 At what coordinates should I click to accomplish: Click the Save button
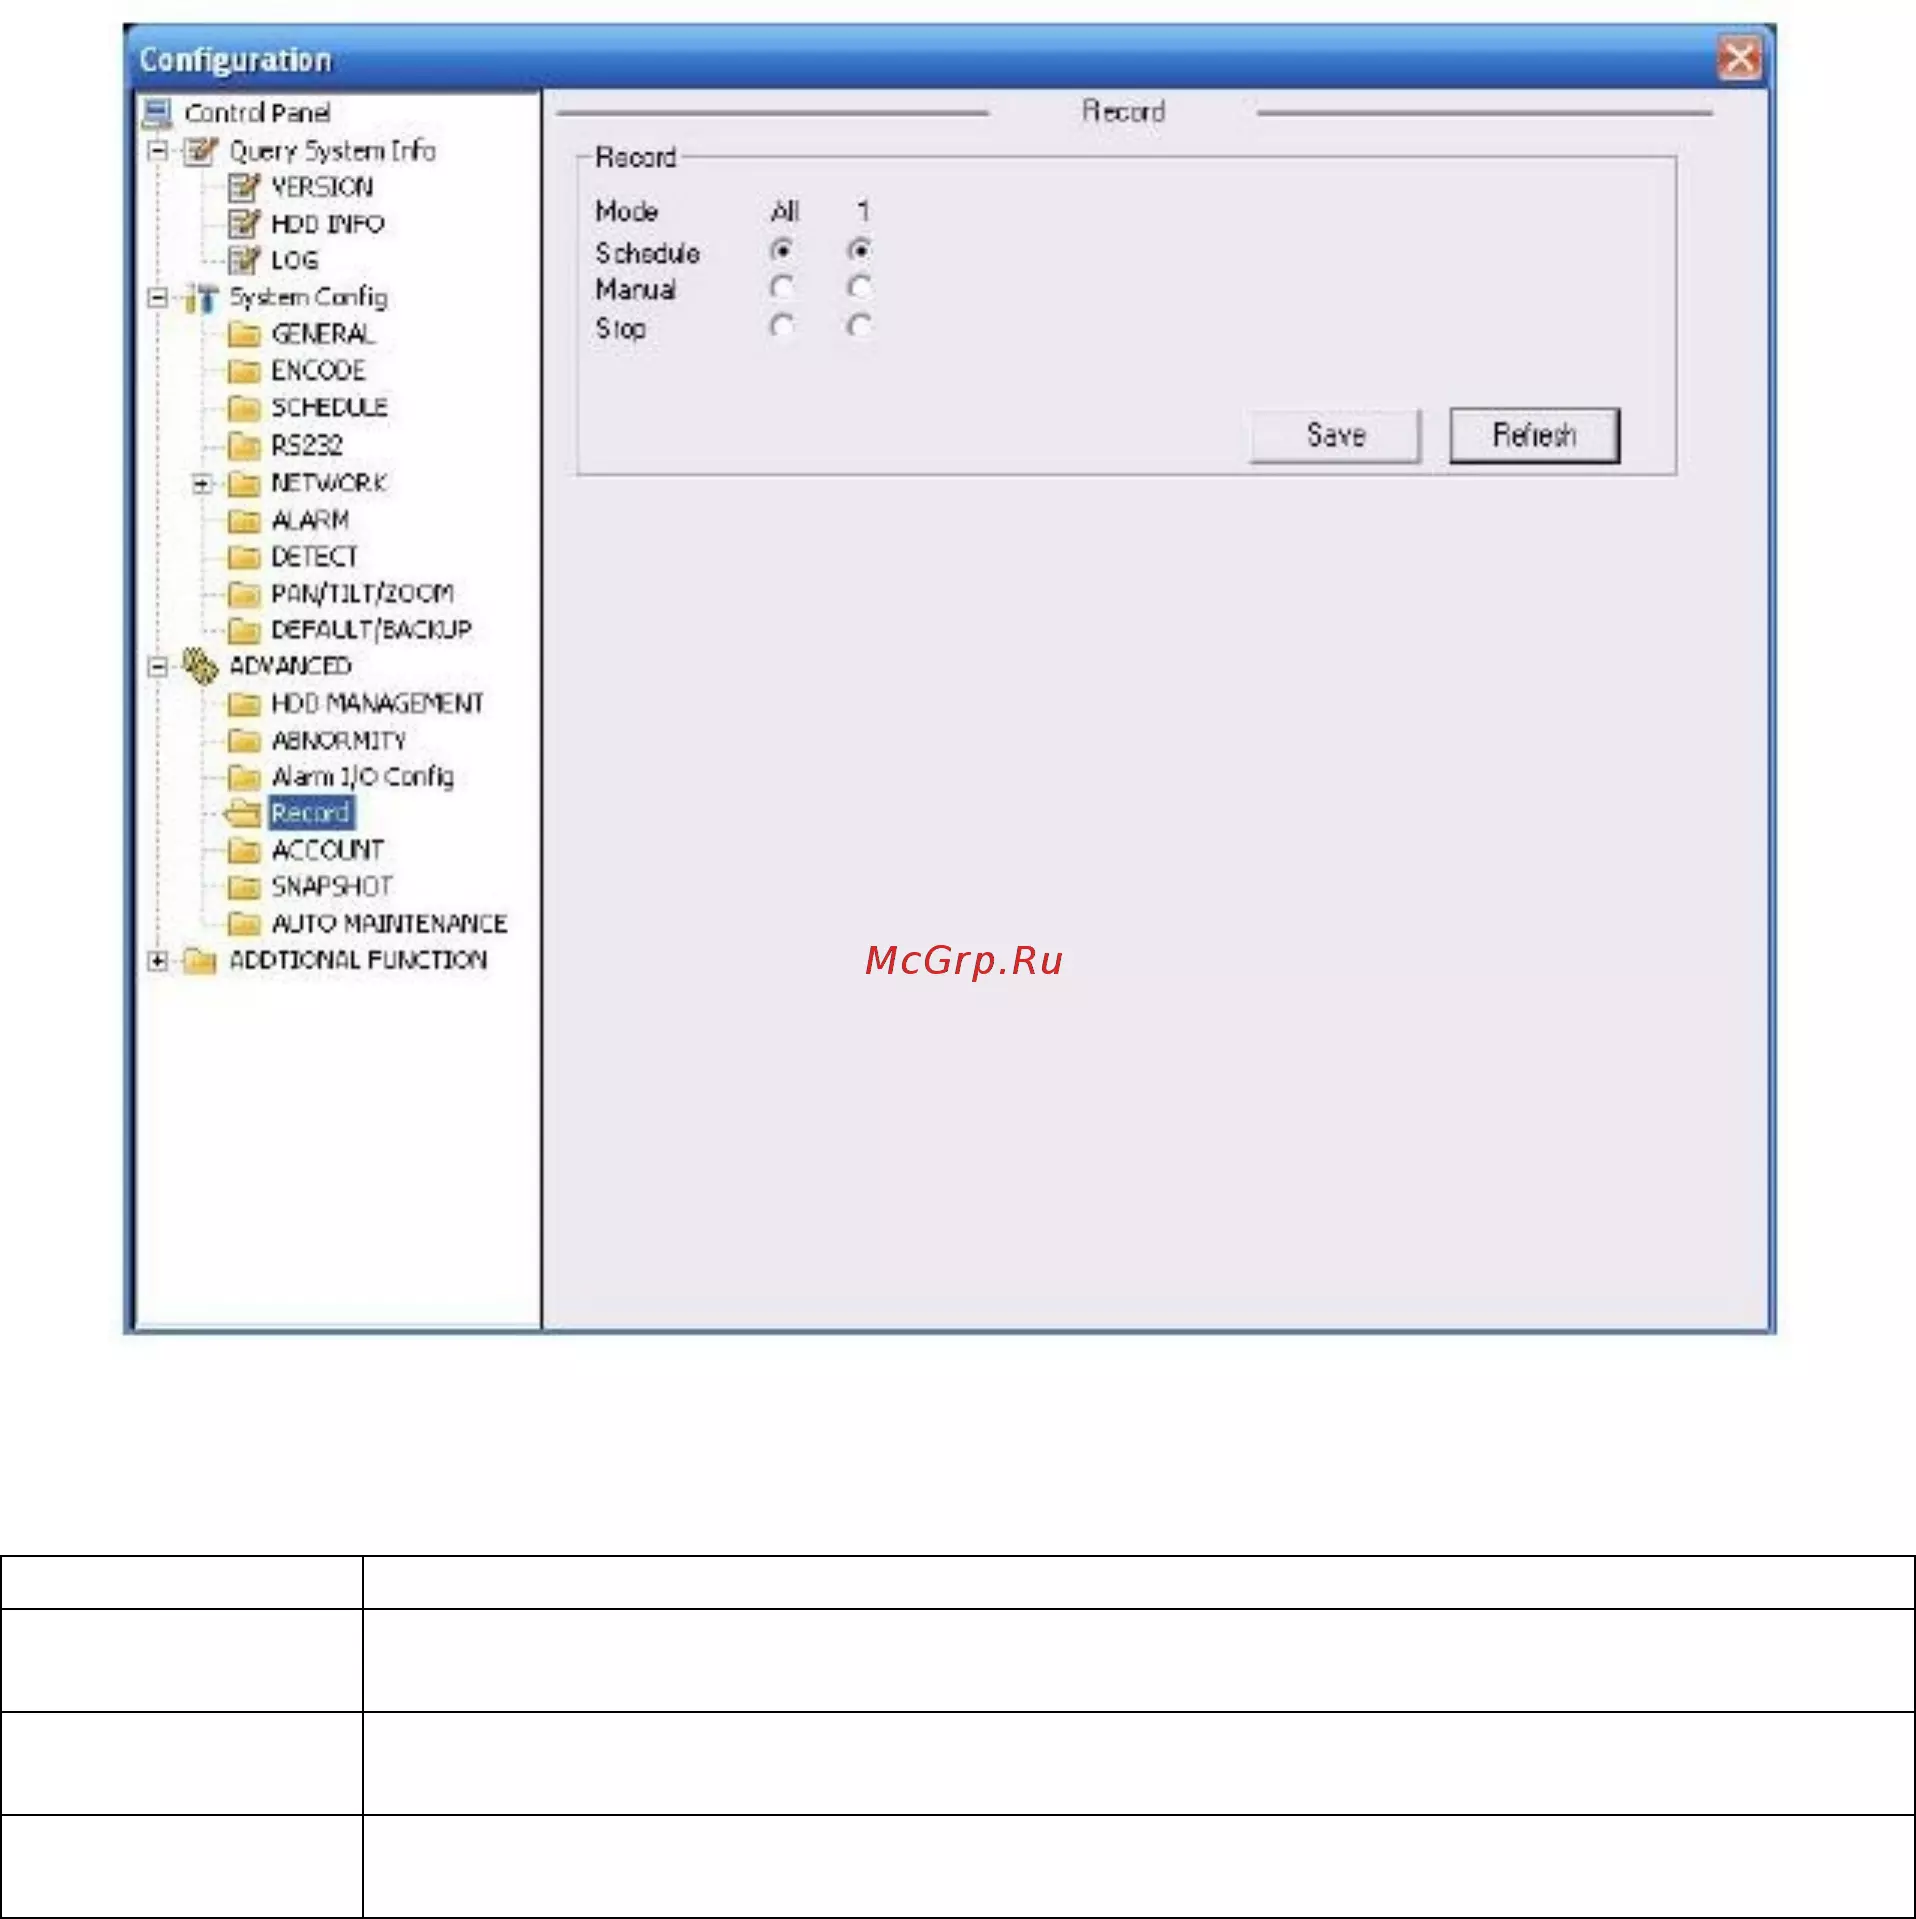point(1335,436)
